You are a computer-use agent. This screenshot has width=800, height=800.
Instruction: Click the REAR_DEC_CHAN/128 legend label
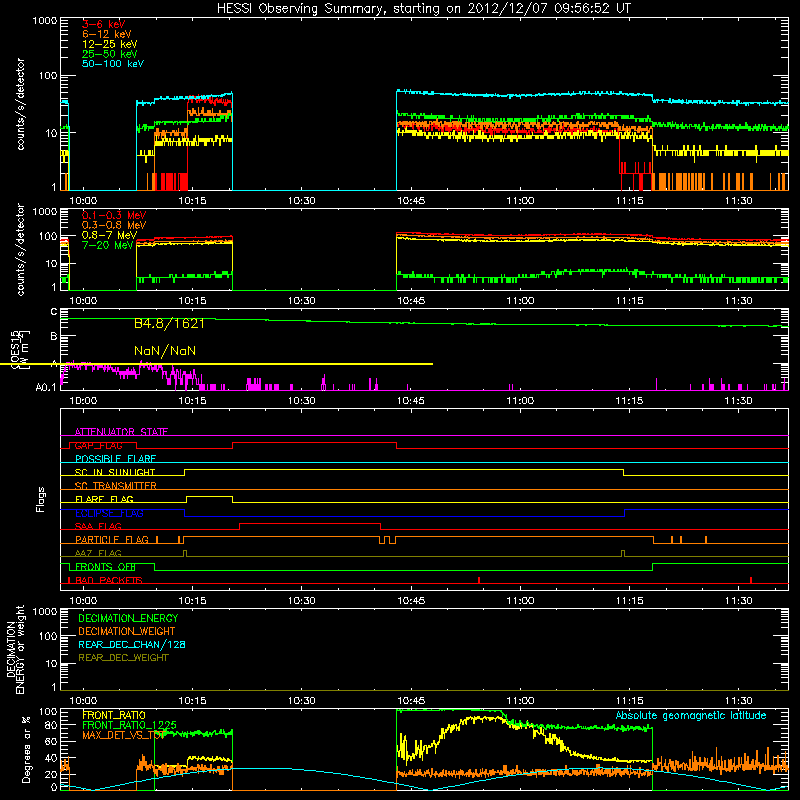132,644
